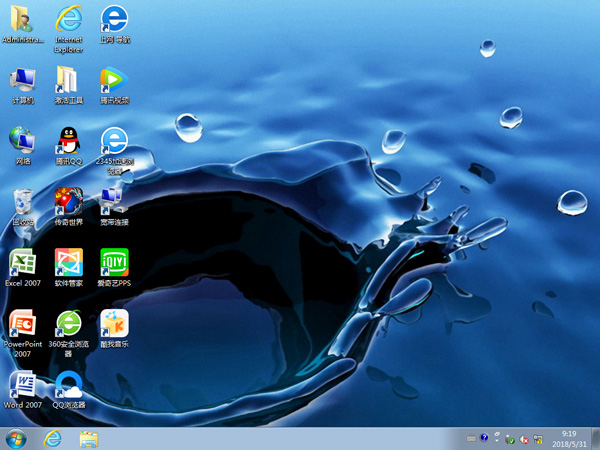
Task: Open the 激活工具 folder
Action: [x=68, y=80]
